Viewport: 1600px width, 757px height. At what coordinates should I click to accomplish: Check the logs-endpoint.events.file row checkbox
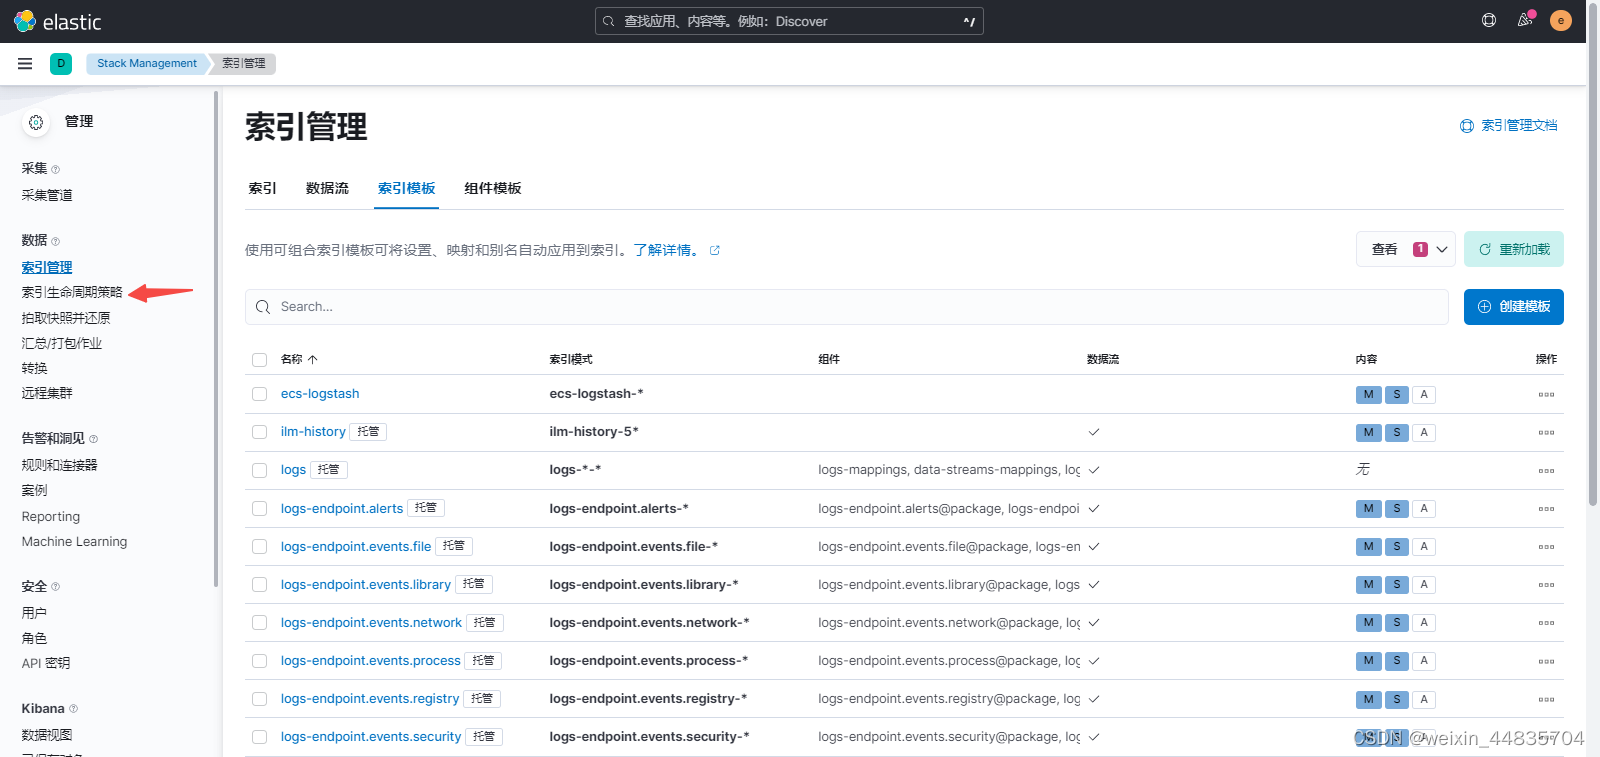[260, 546]
